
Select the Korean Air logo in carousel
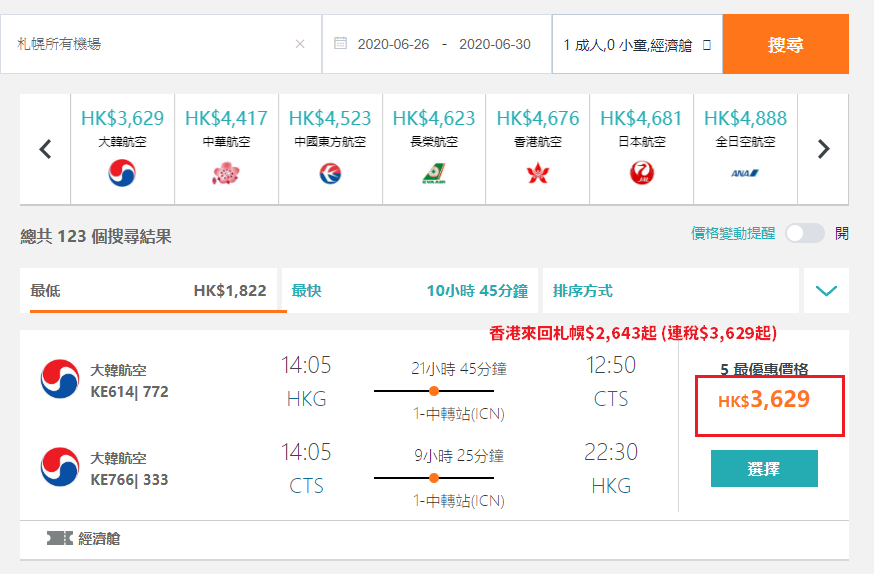122,173
